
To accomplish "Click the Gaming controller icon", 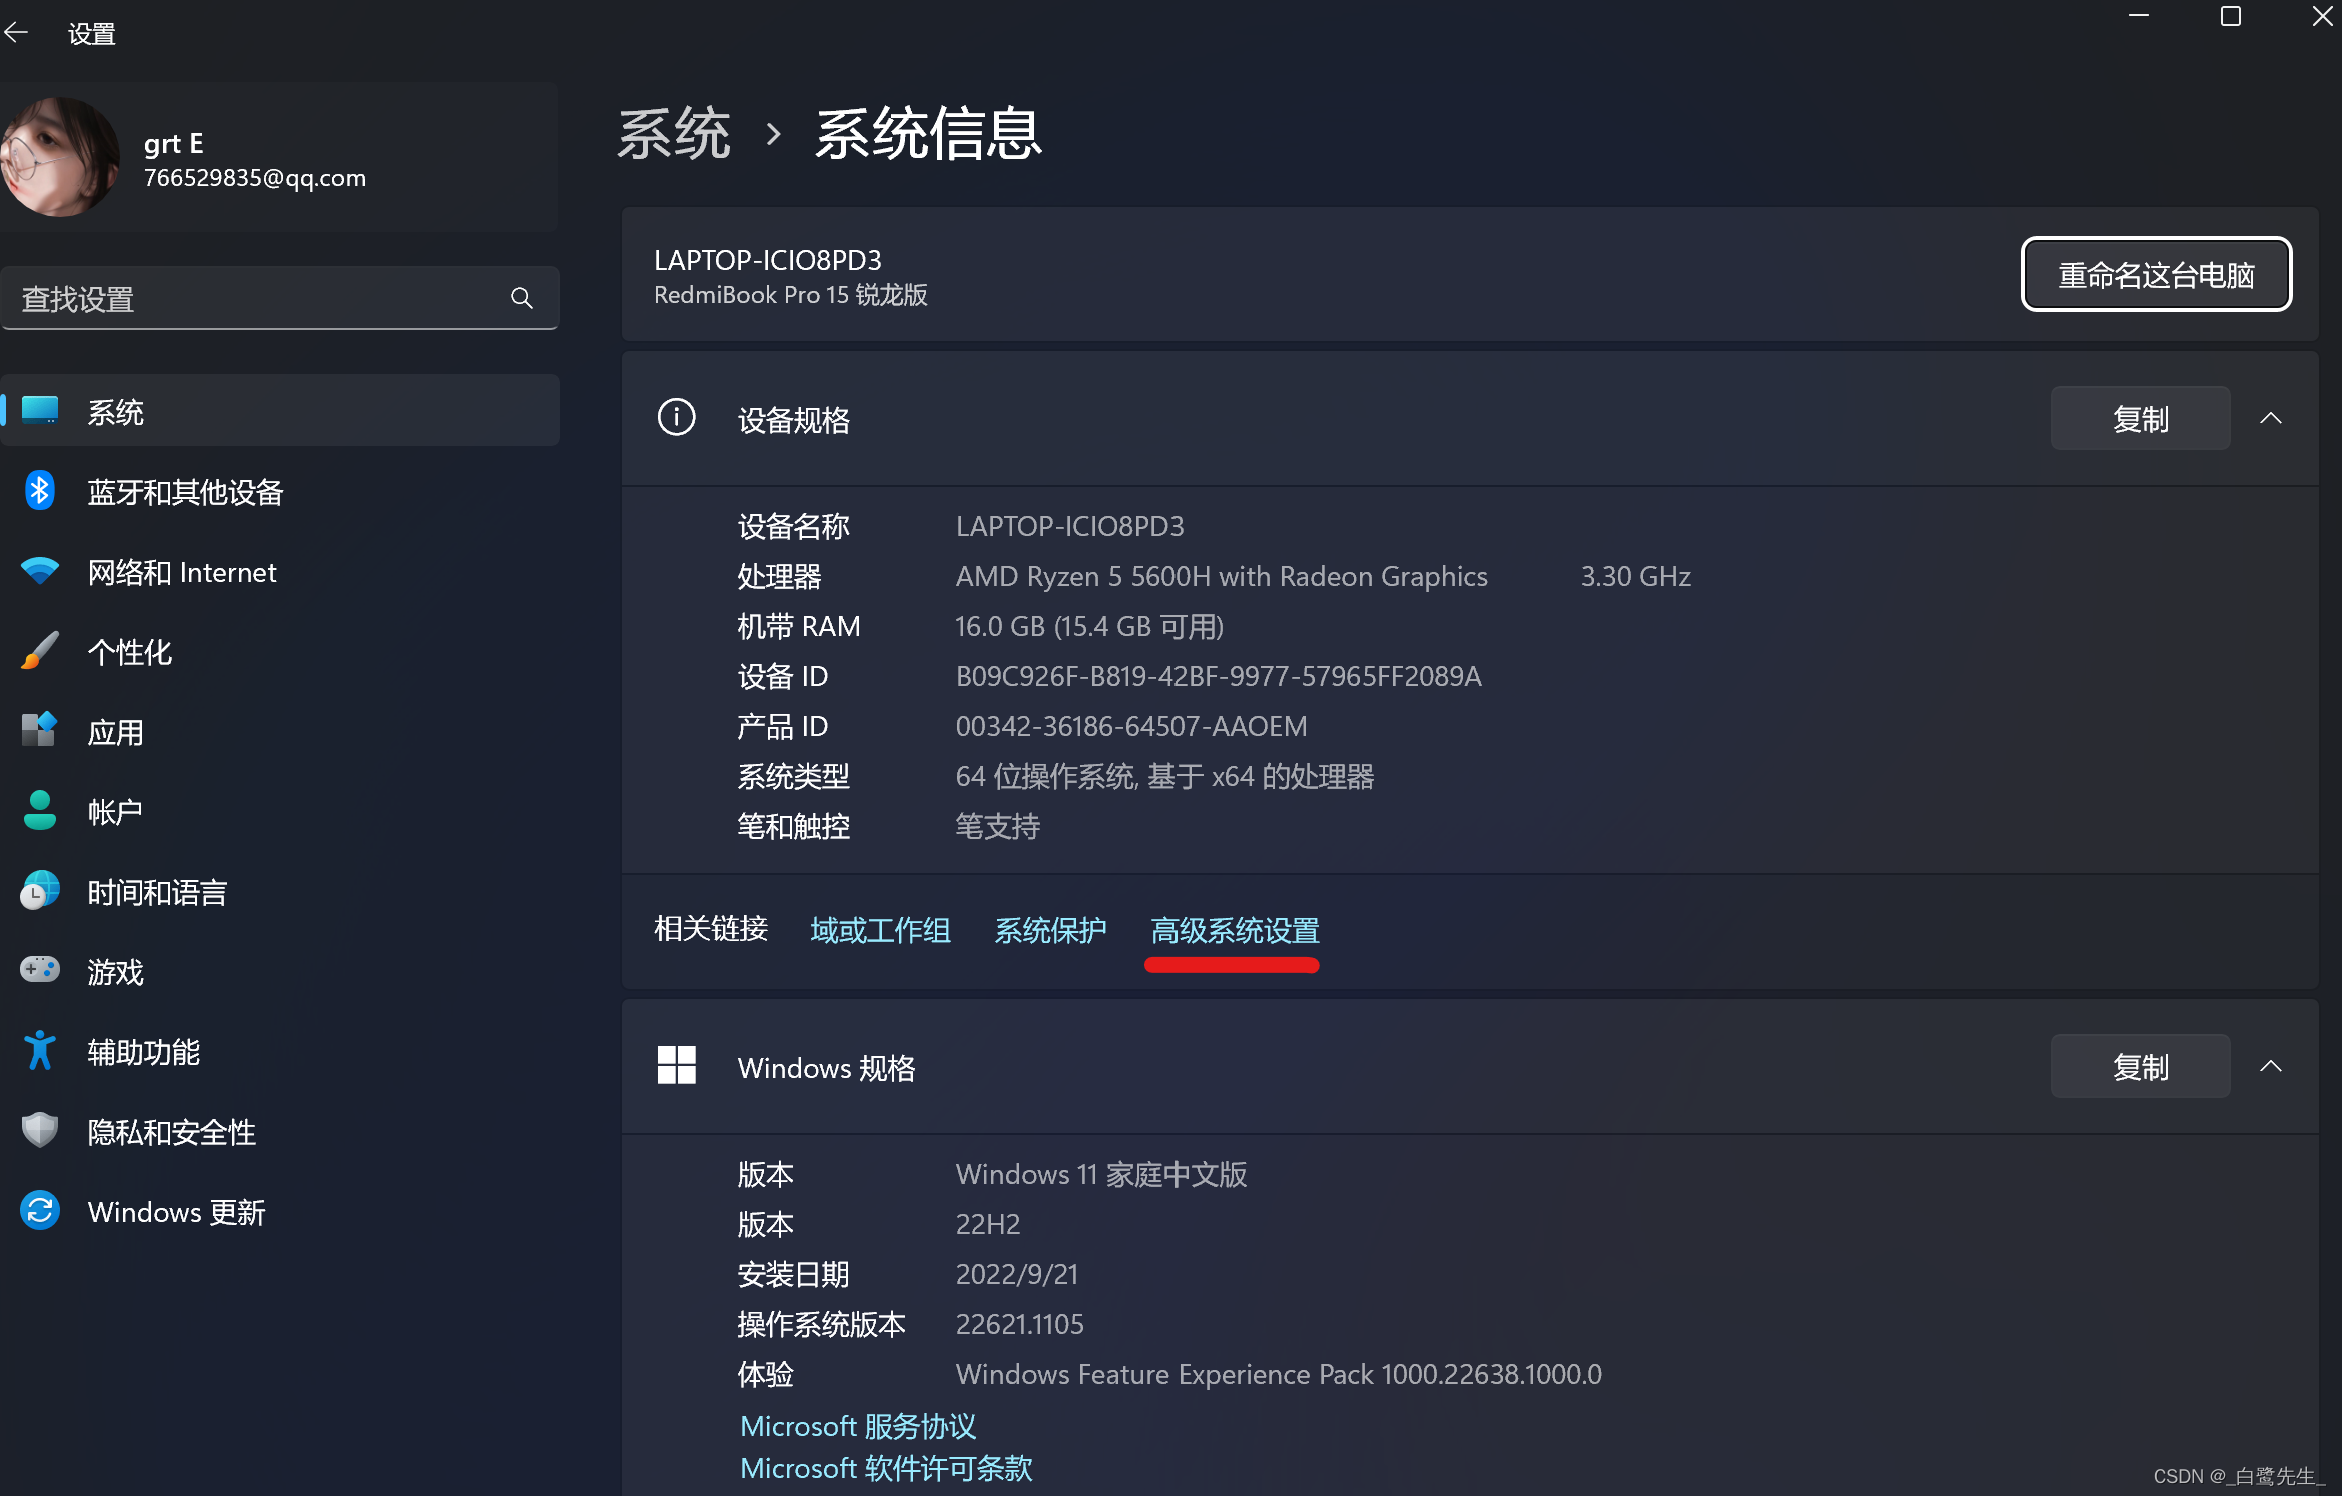I will 40,970.
